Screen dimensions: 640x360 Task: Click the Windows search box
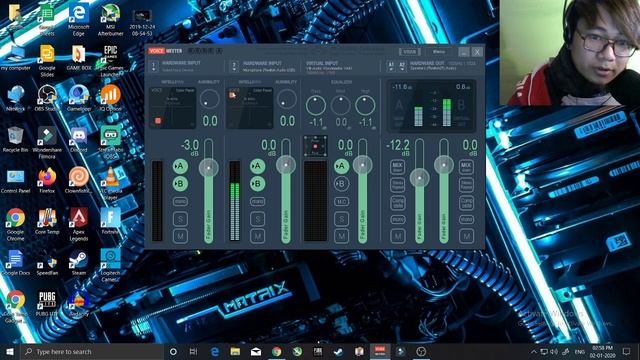point(92,351)
